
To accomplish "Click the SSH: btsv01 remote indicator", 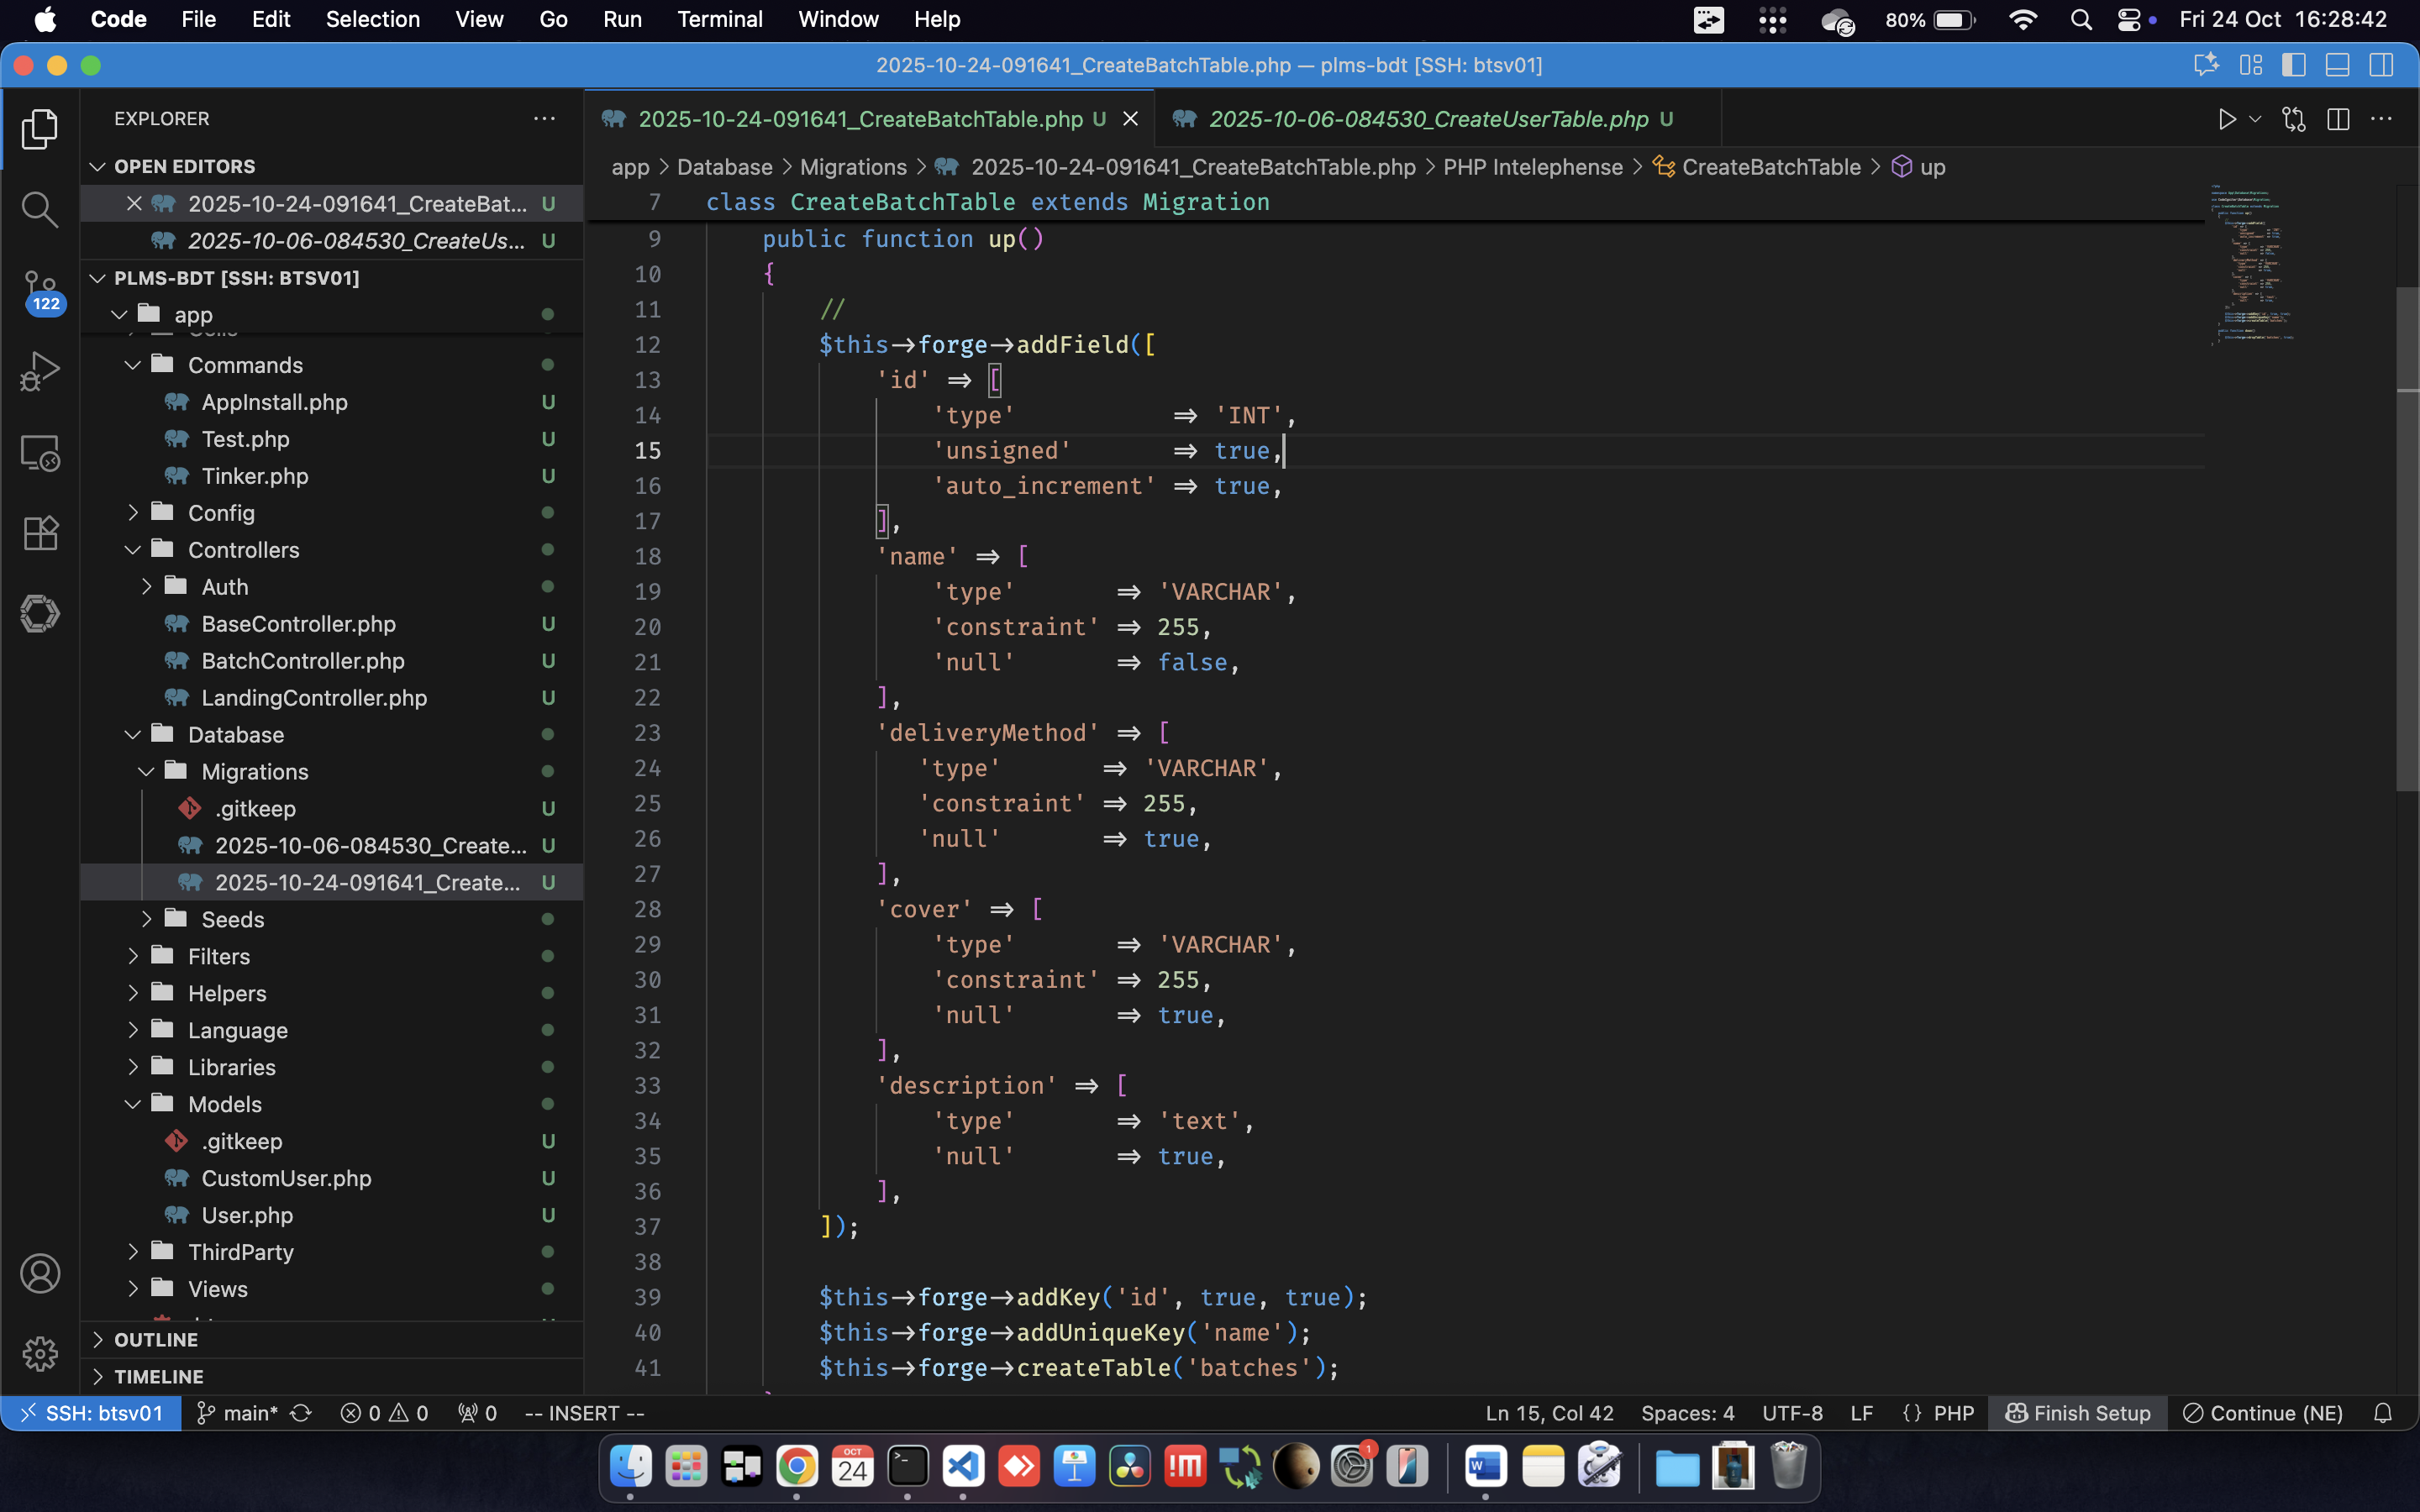I will pos(91,1413).
